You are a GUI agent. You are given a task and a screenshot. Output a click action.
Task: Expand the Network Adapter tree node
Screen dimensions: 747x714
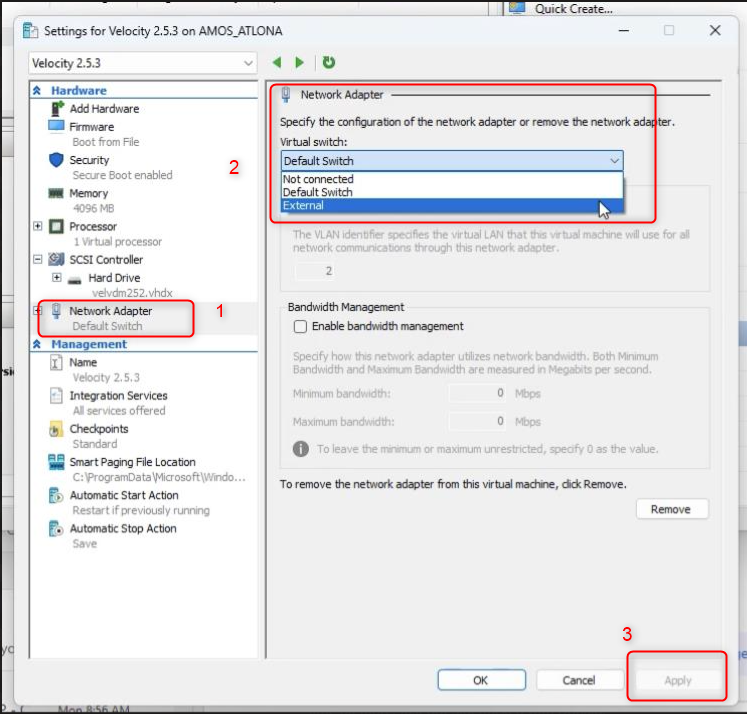[x=38, y=311]
